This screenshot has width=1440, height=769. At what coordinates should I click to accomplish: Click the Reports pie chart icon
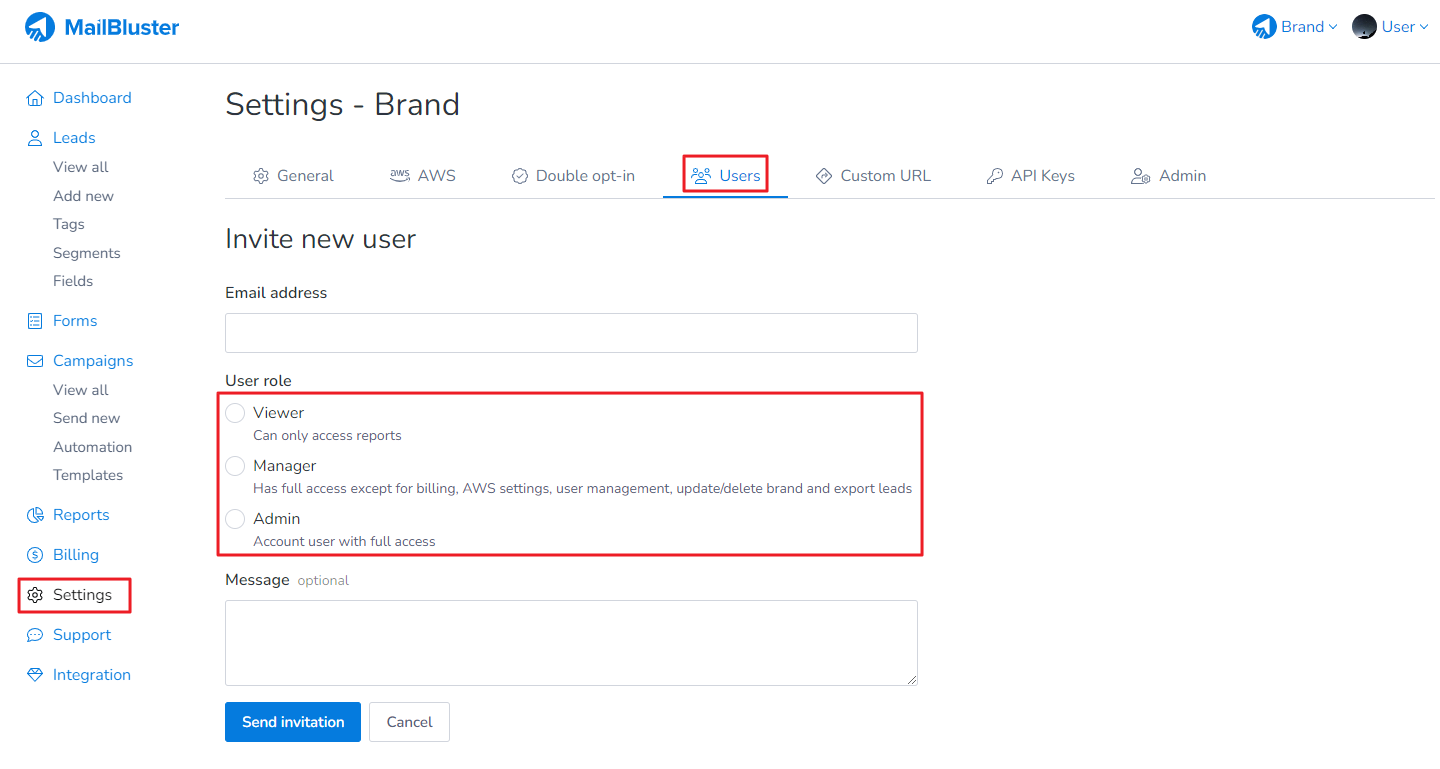coord(35,515)
